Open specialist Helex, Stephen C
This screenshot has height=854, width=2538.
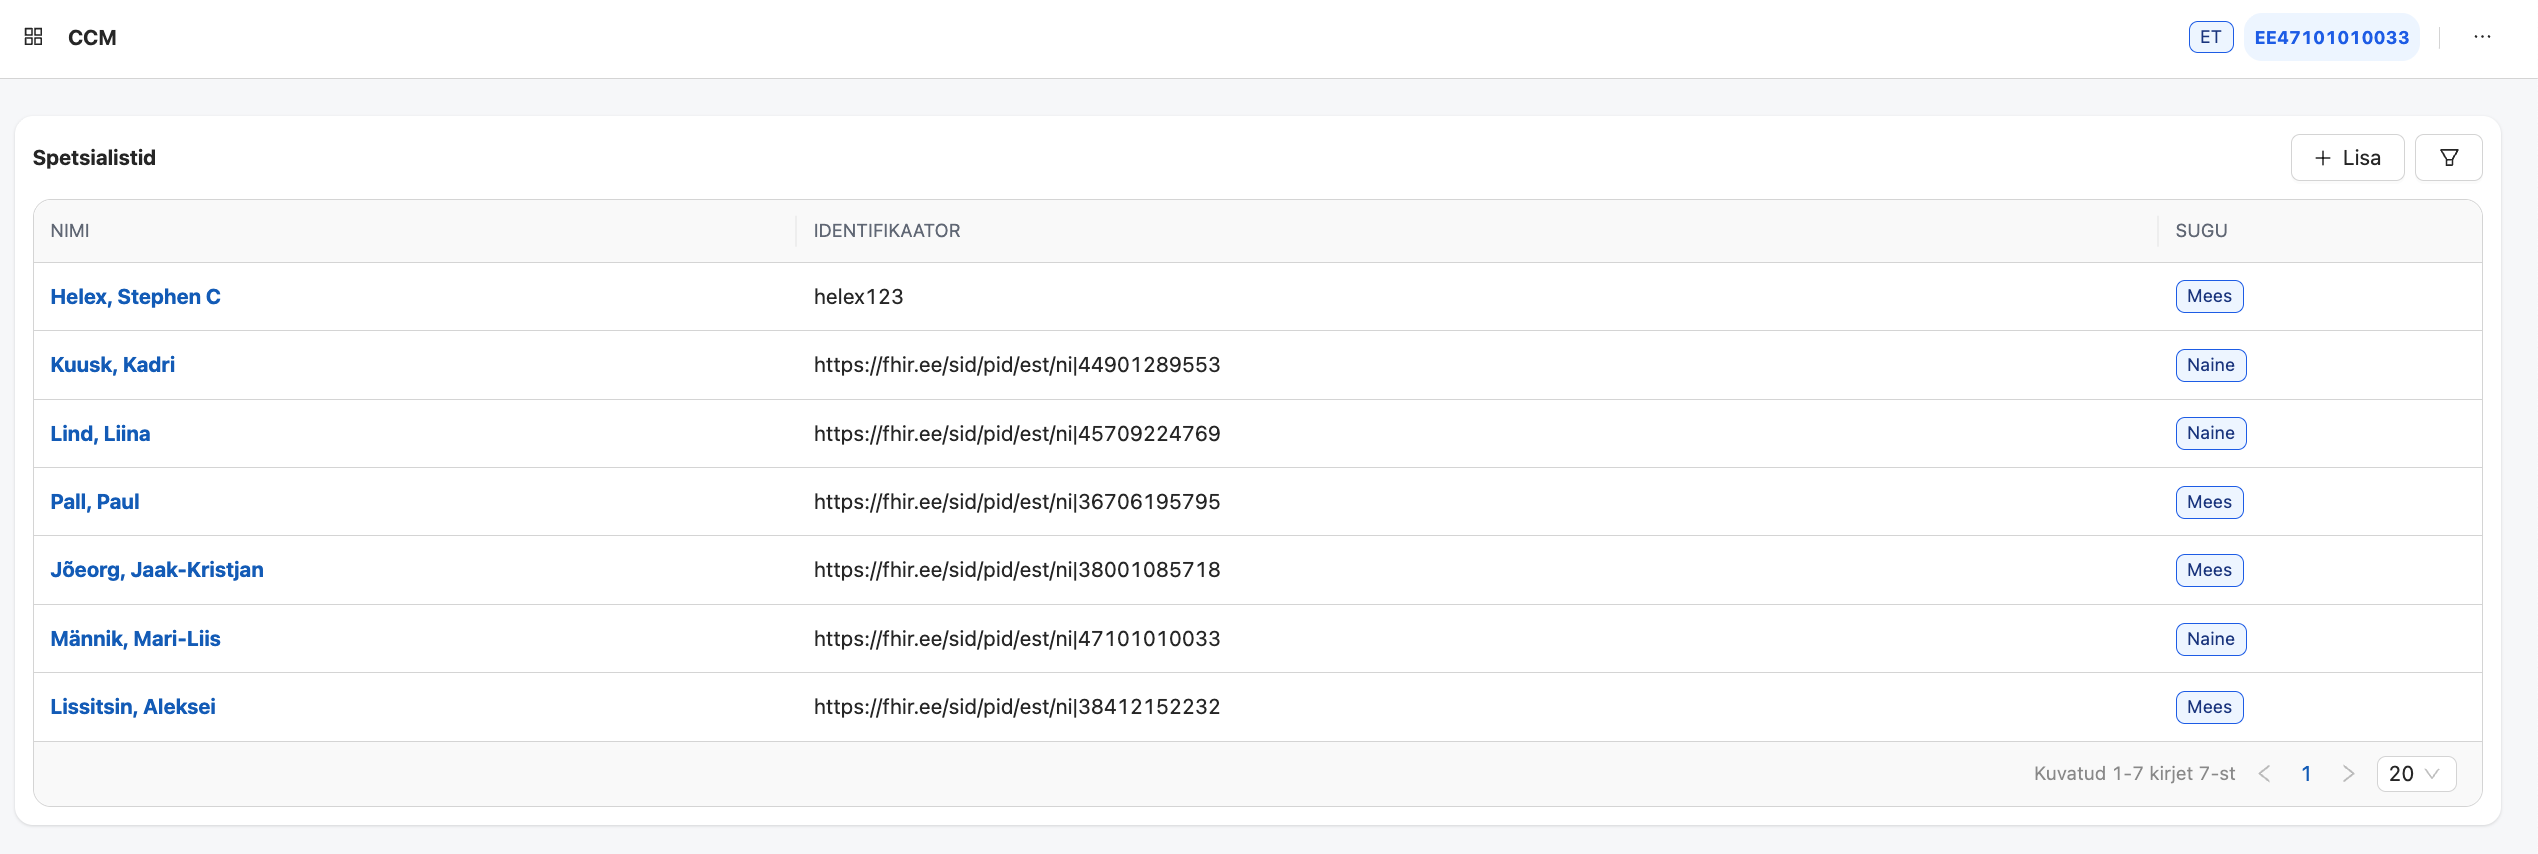tap(135, 297)
